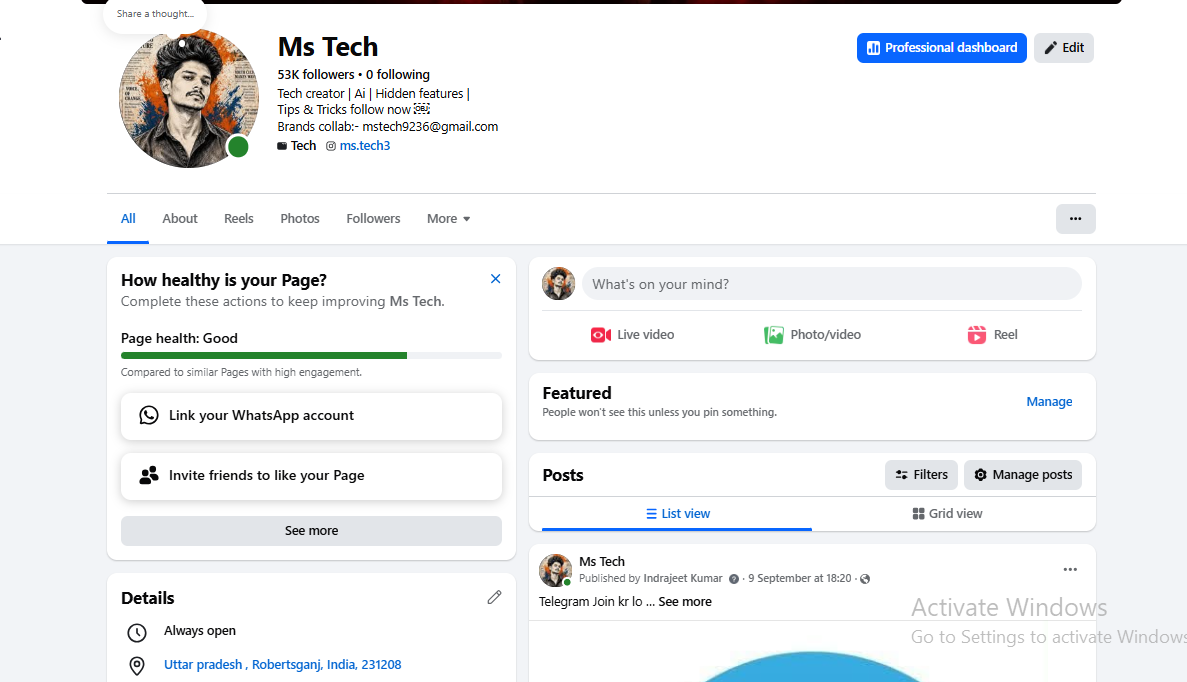Click the Ms Tech name in health card
Screen dimensions: 1187x682
point(416,301)
